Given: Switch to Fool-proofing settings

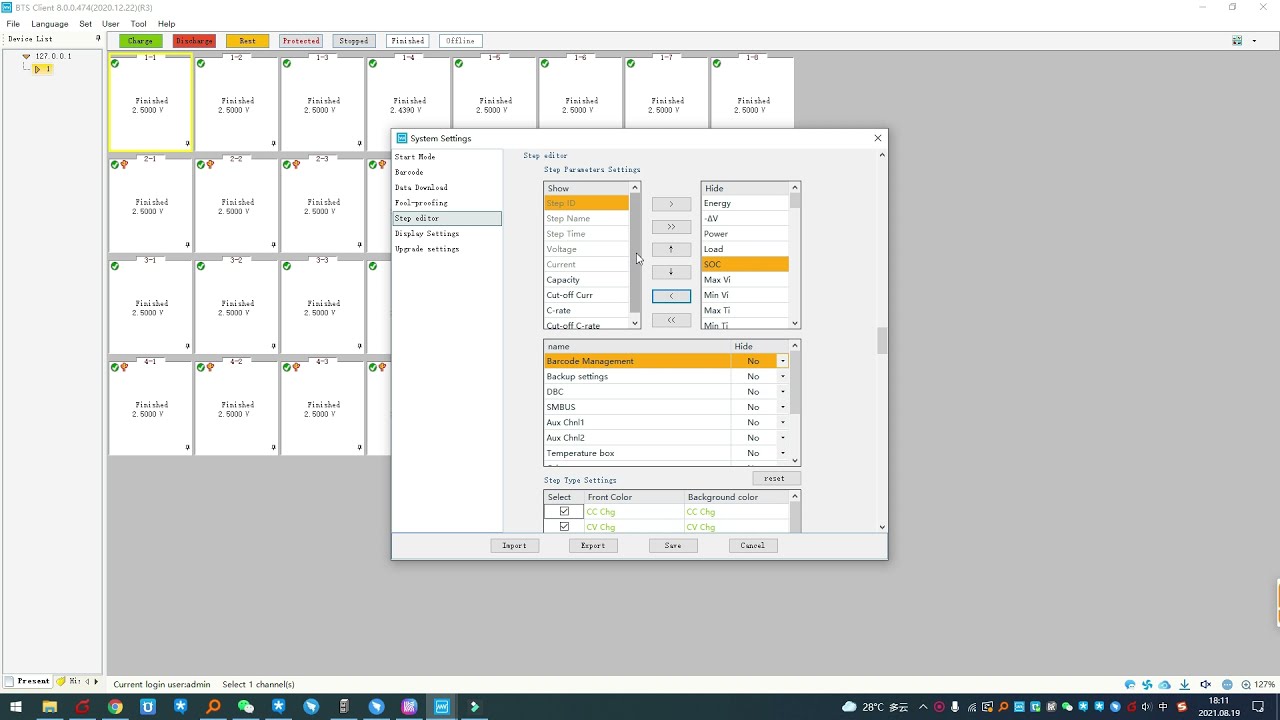Looking at the screenshot, I should click(x=421, y=203).
